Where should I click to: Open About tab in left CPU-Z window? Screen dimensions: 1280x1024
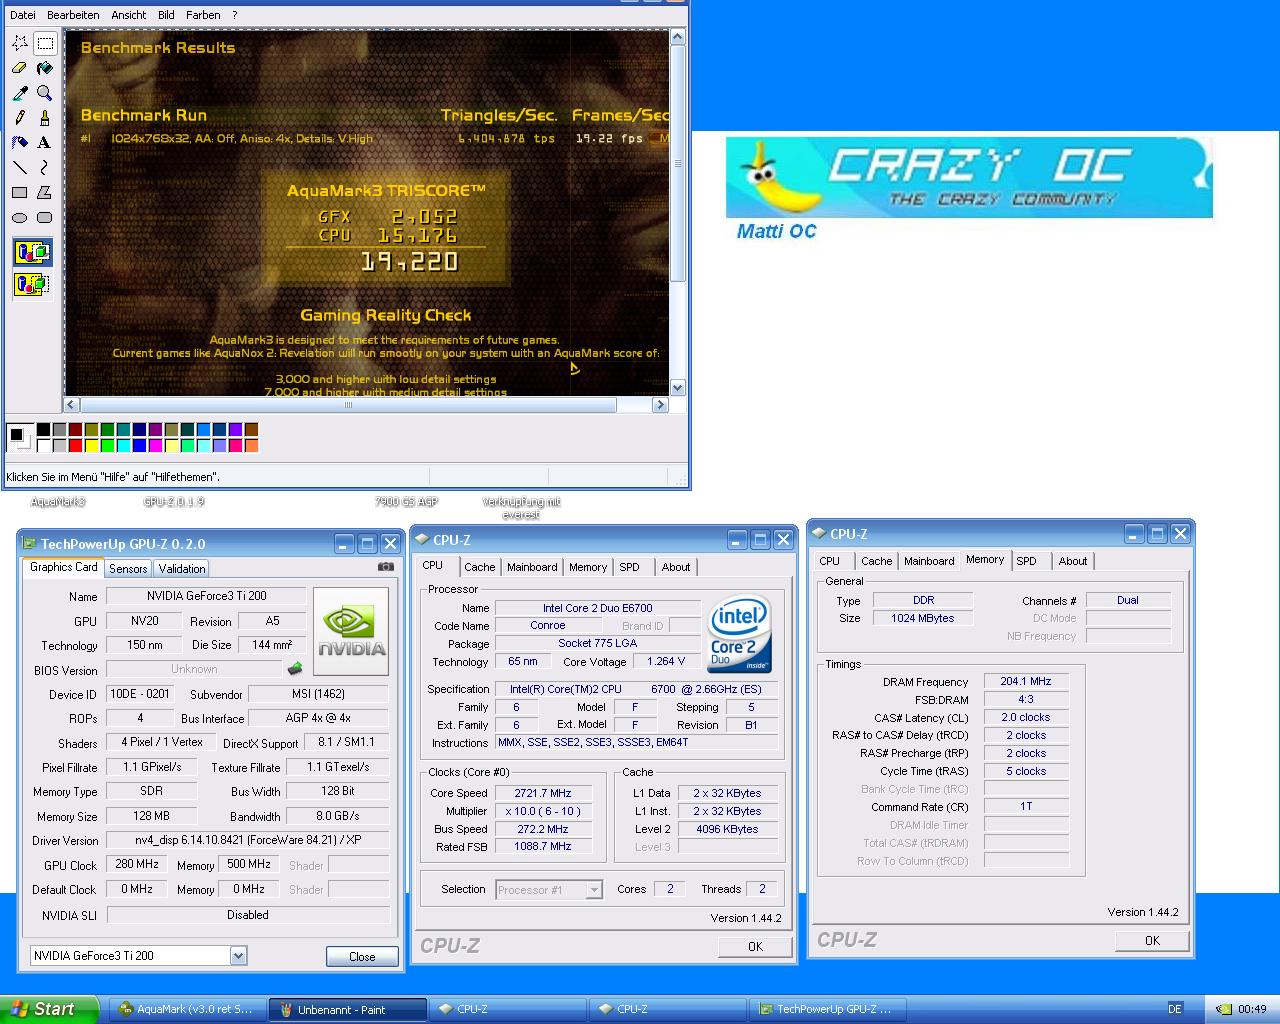pyautogui.click(x=676, y=567)
